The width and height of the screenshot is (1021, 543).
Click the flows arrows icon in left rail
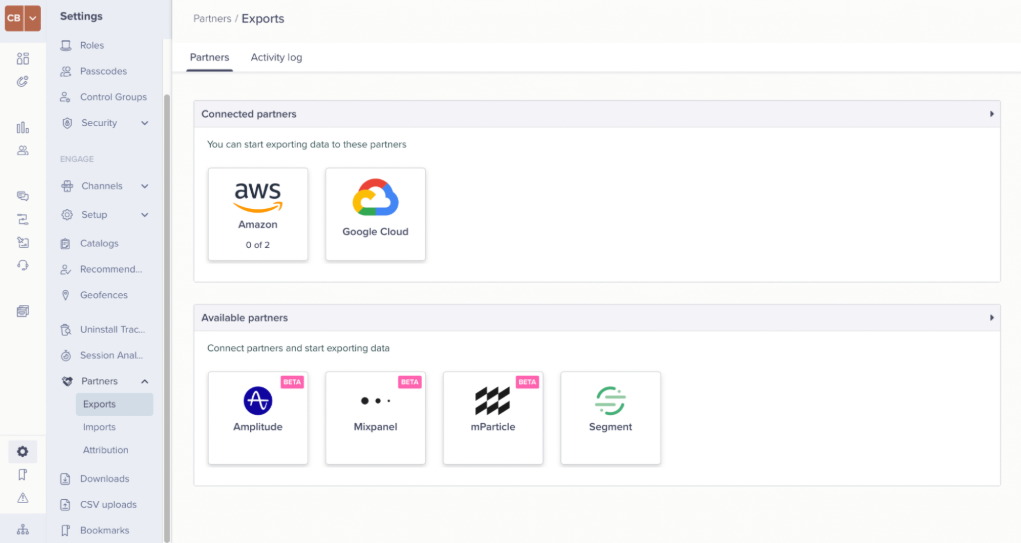tap(23, 219)
